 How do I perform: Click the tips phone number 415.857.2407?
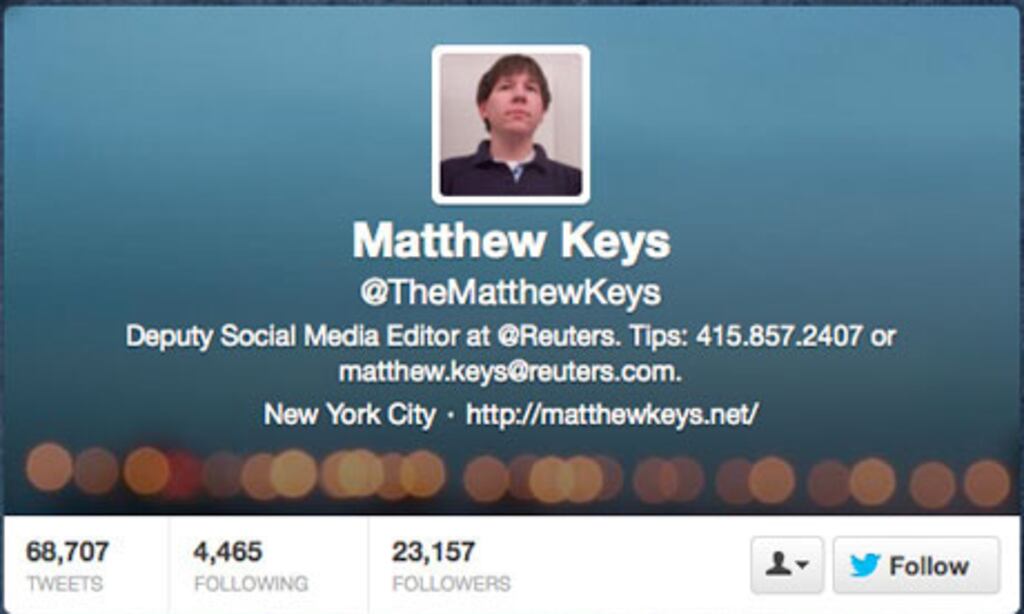coord(779,336)
